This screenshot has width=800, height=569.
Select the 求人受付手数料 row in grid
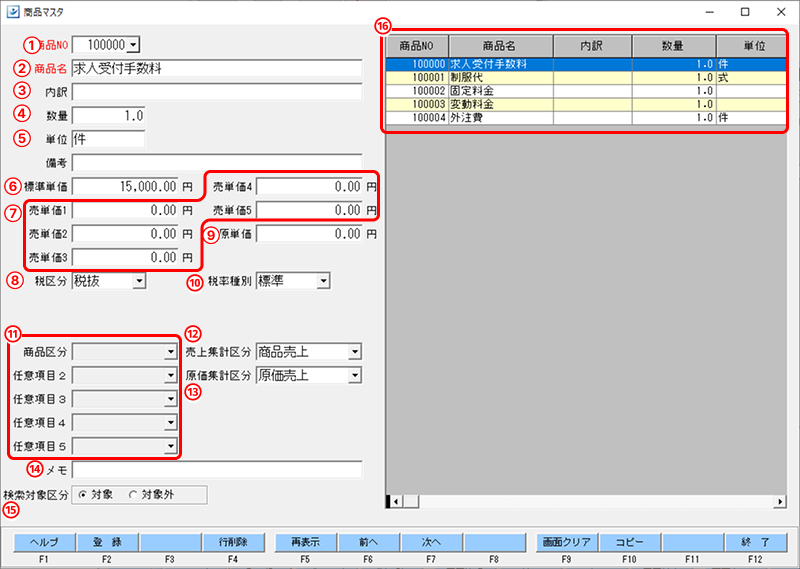(x=586, y=64)
